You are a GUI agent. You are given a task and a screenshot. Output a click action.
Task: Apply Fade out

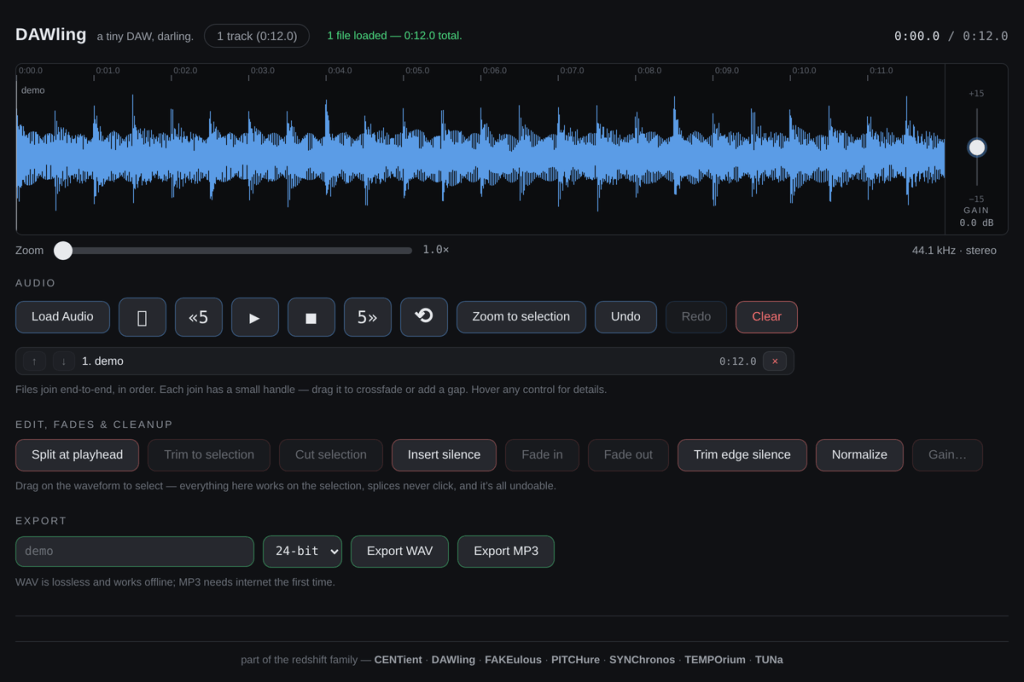[x=628, y=455]
